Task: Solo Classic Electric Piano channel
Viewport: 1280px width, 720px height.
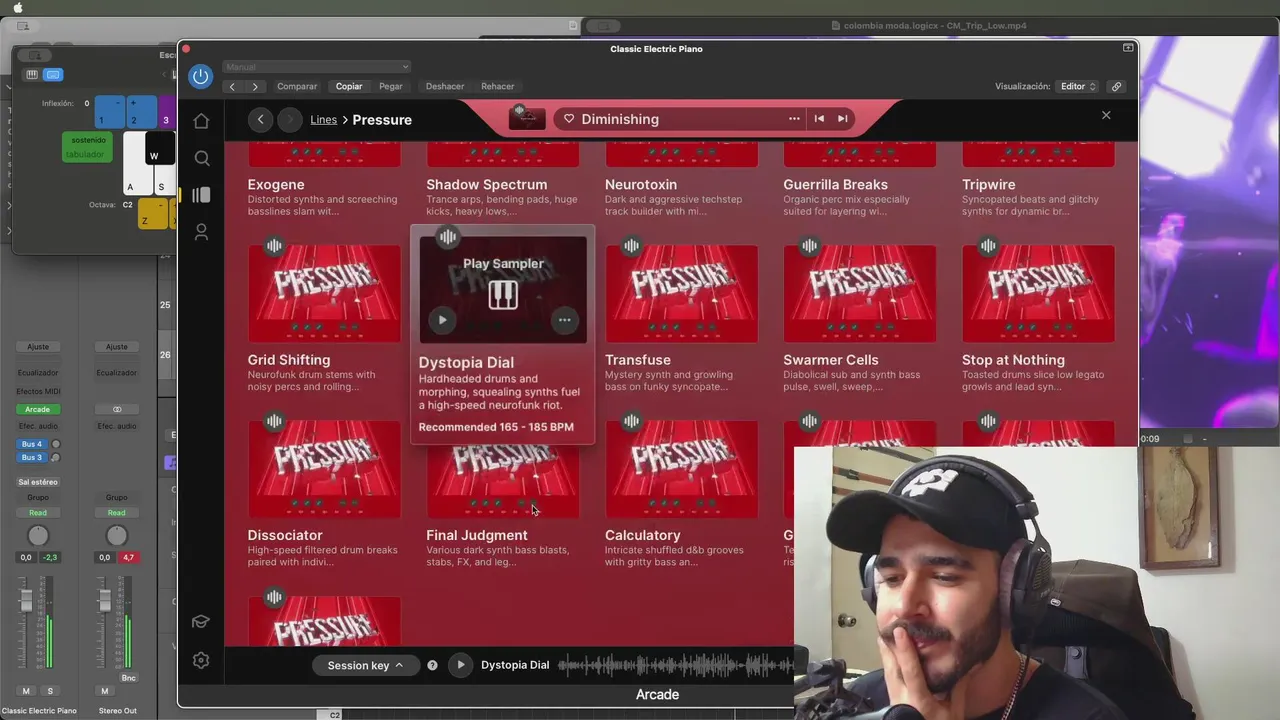Action: [50, 691]
